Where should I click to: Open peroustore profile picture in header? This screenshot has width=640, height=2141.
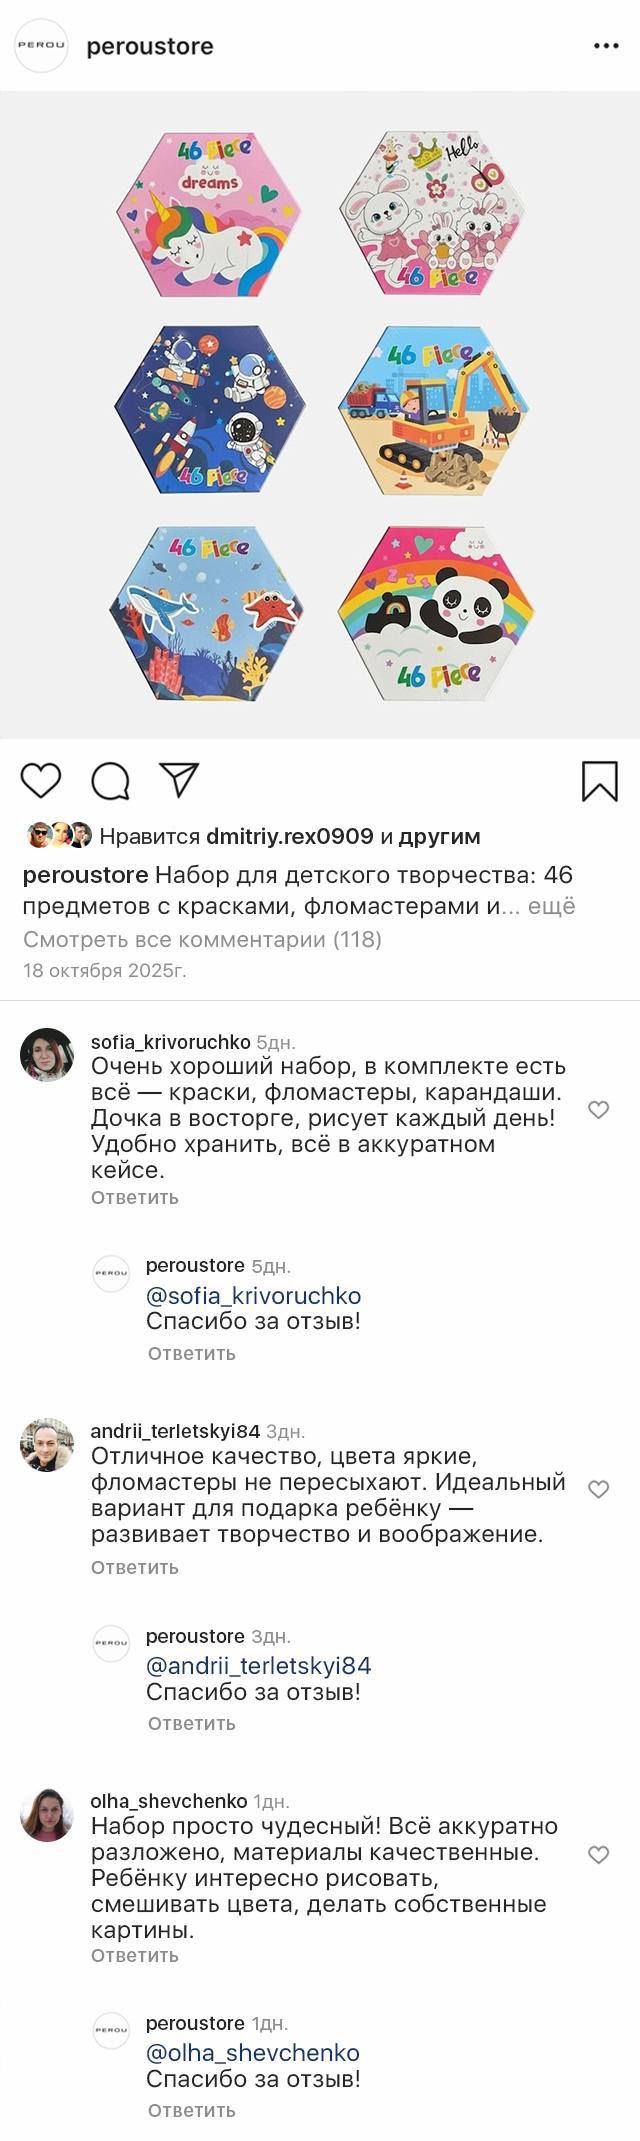click(x=41, y=46)
